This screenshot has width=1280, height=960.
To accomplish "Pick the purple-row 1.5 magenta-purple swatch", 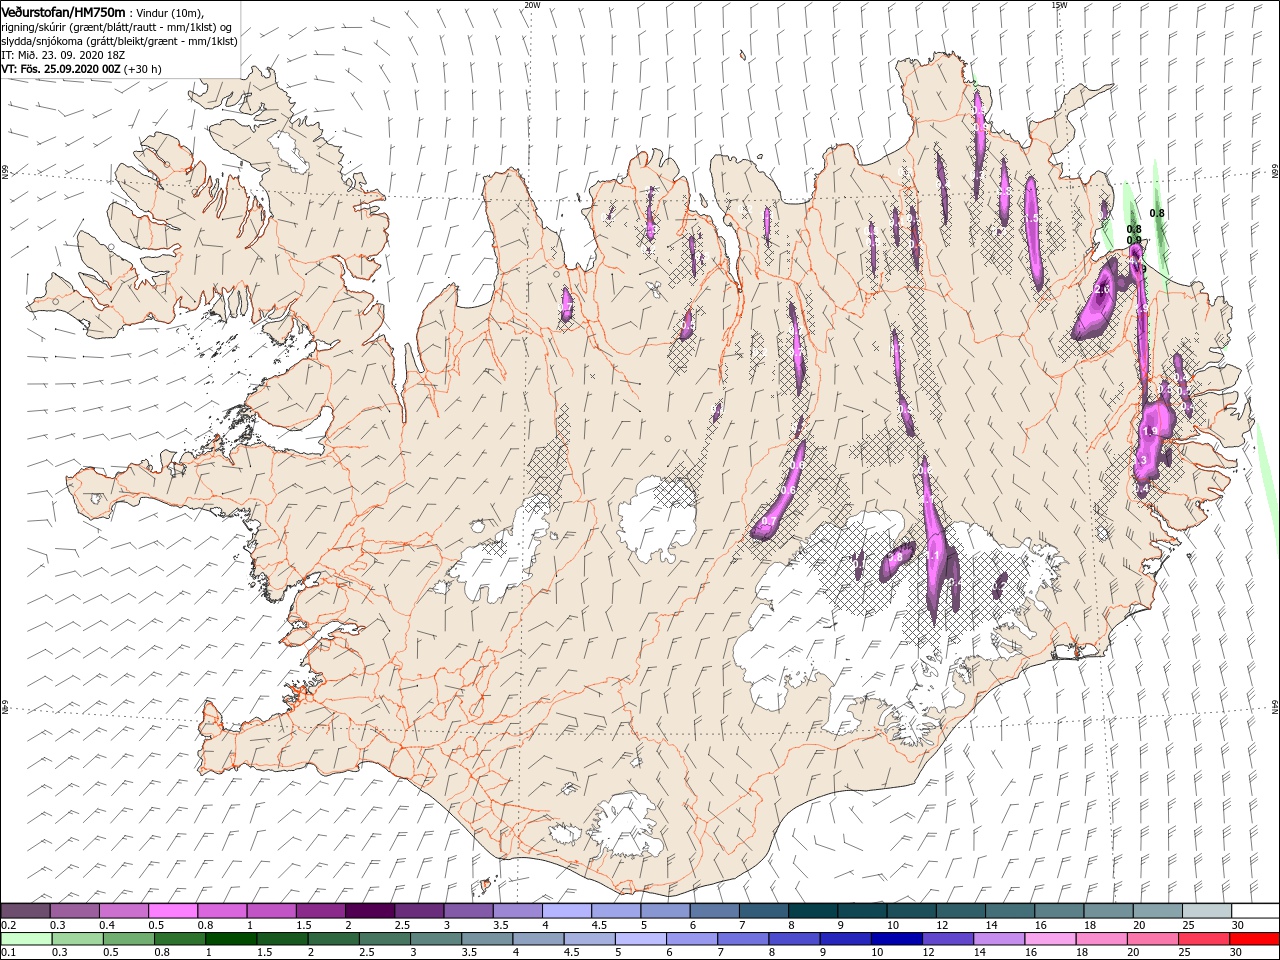I will click(320, 911).
